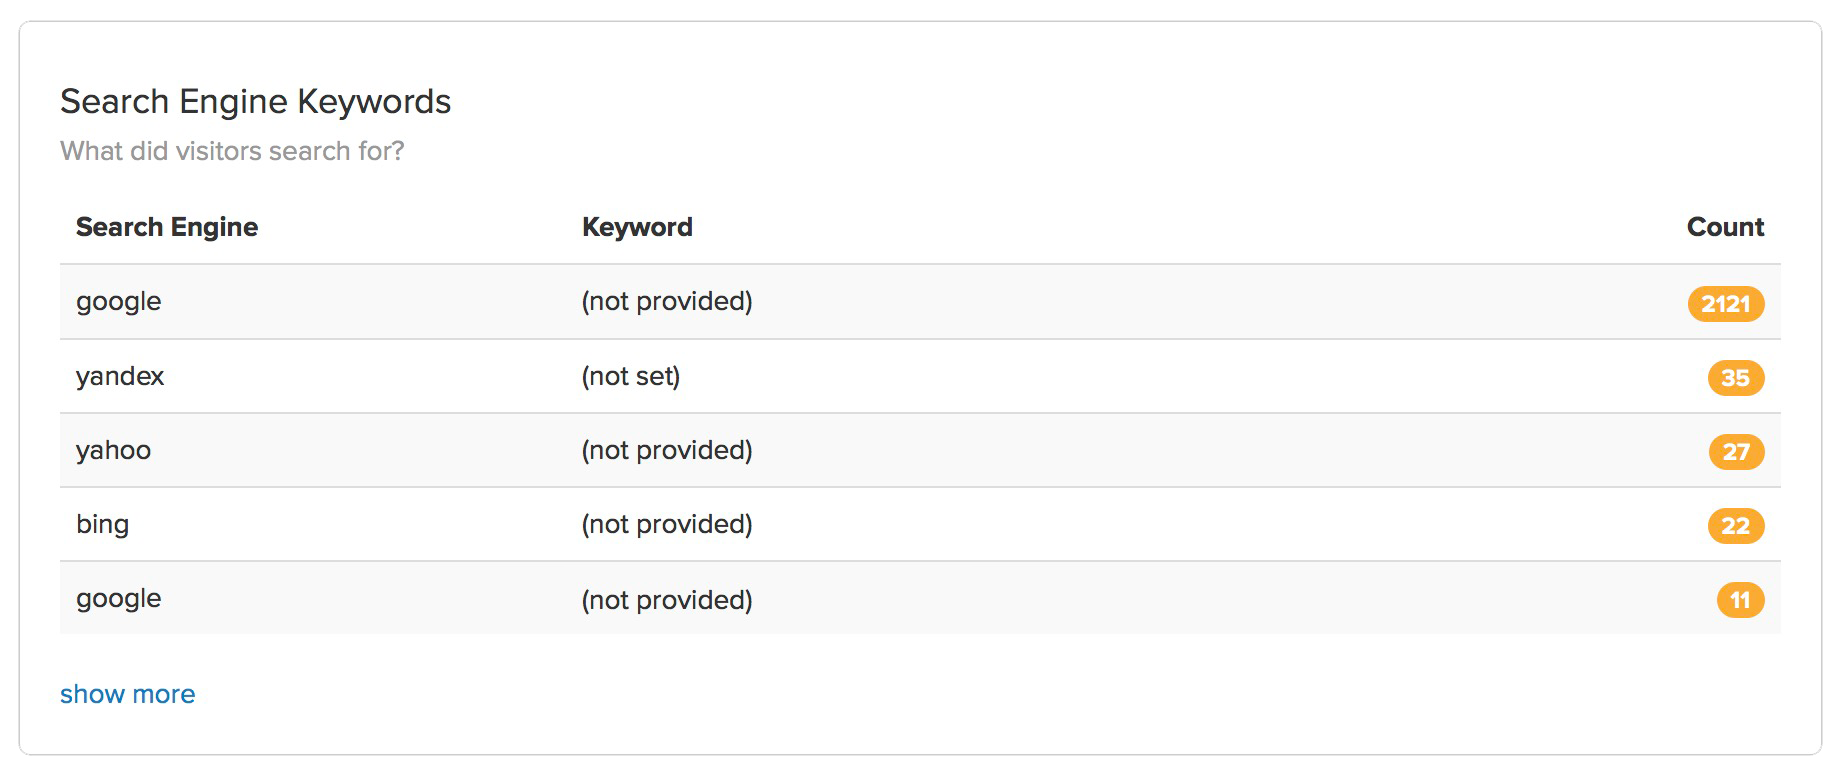The width and height of the screenshot is (1840, 778).
Task: Click the orange 35 count badge
Action: coord(1736,378)
